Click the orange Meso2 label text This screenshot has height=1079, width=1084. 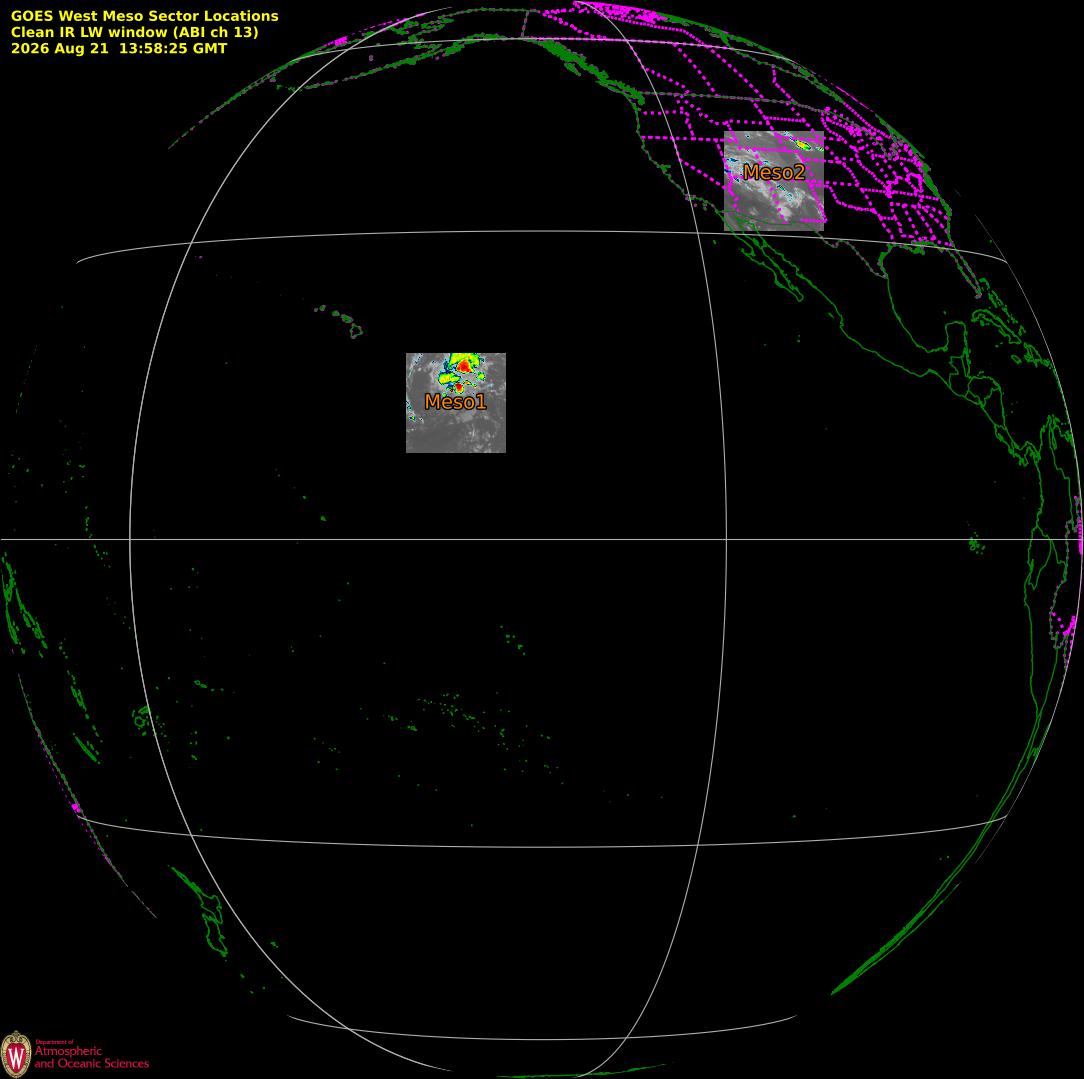[x=774, y=172]
